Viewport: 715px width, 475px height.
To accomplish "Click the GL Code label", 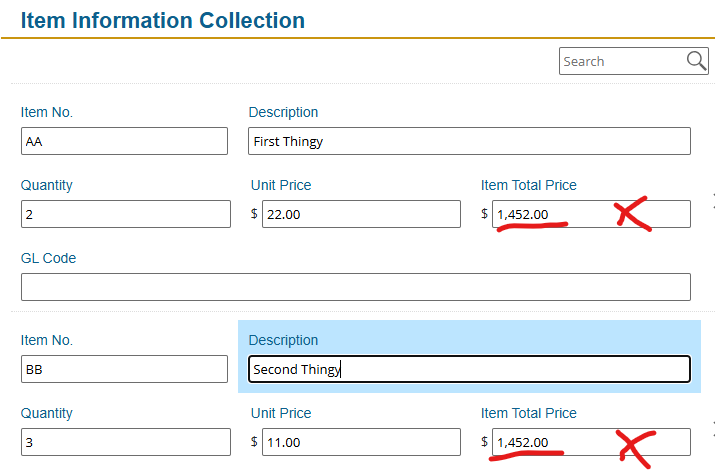I will point(48,258).
